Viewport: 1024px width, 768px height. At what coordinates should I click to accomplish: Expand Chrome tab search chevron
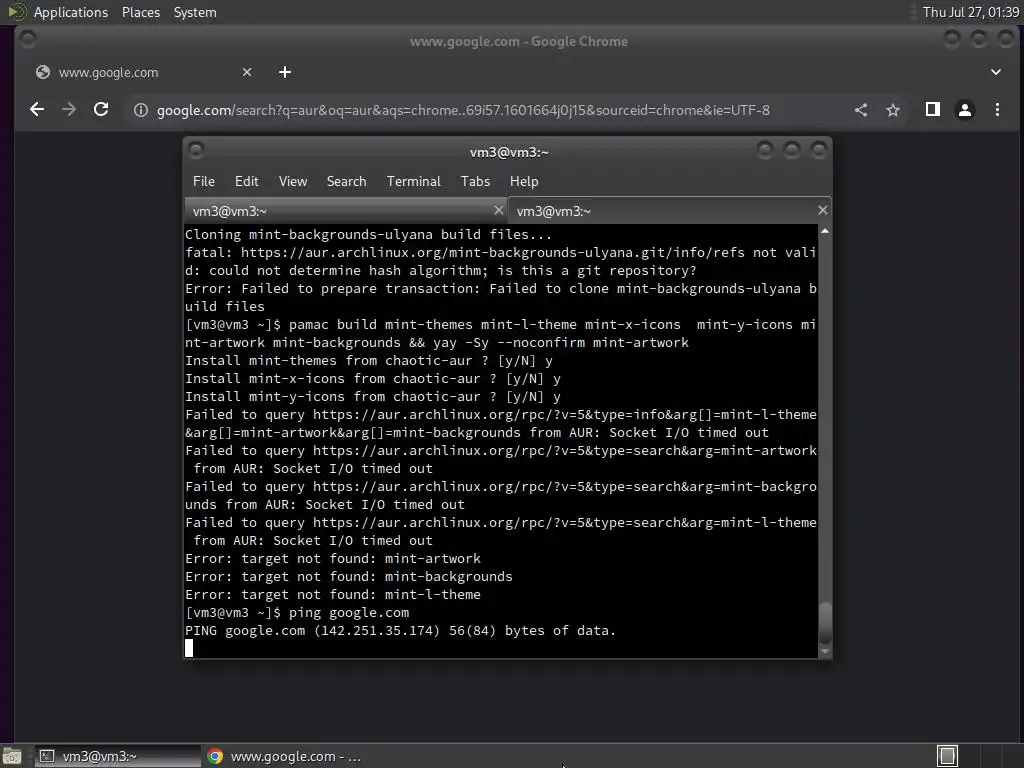coord(995,72)
